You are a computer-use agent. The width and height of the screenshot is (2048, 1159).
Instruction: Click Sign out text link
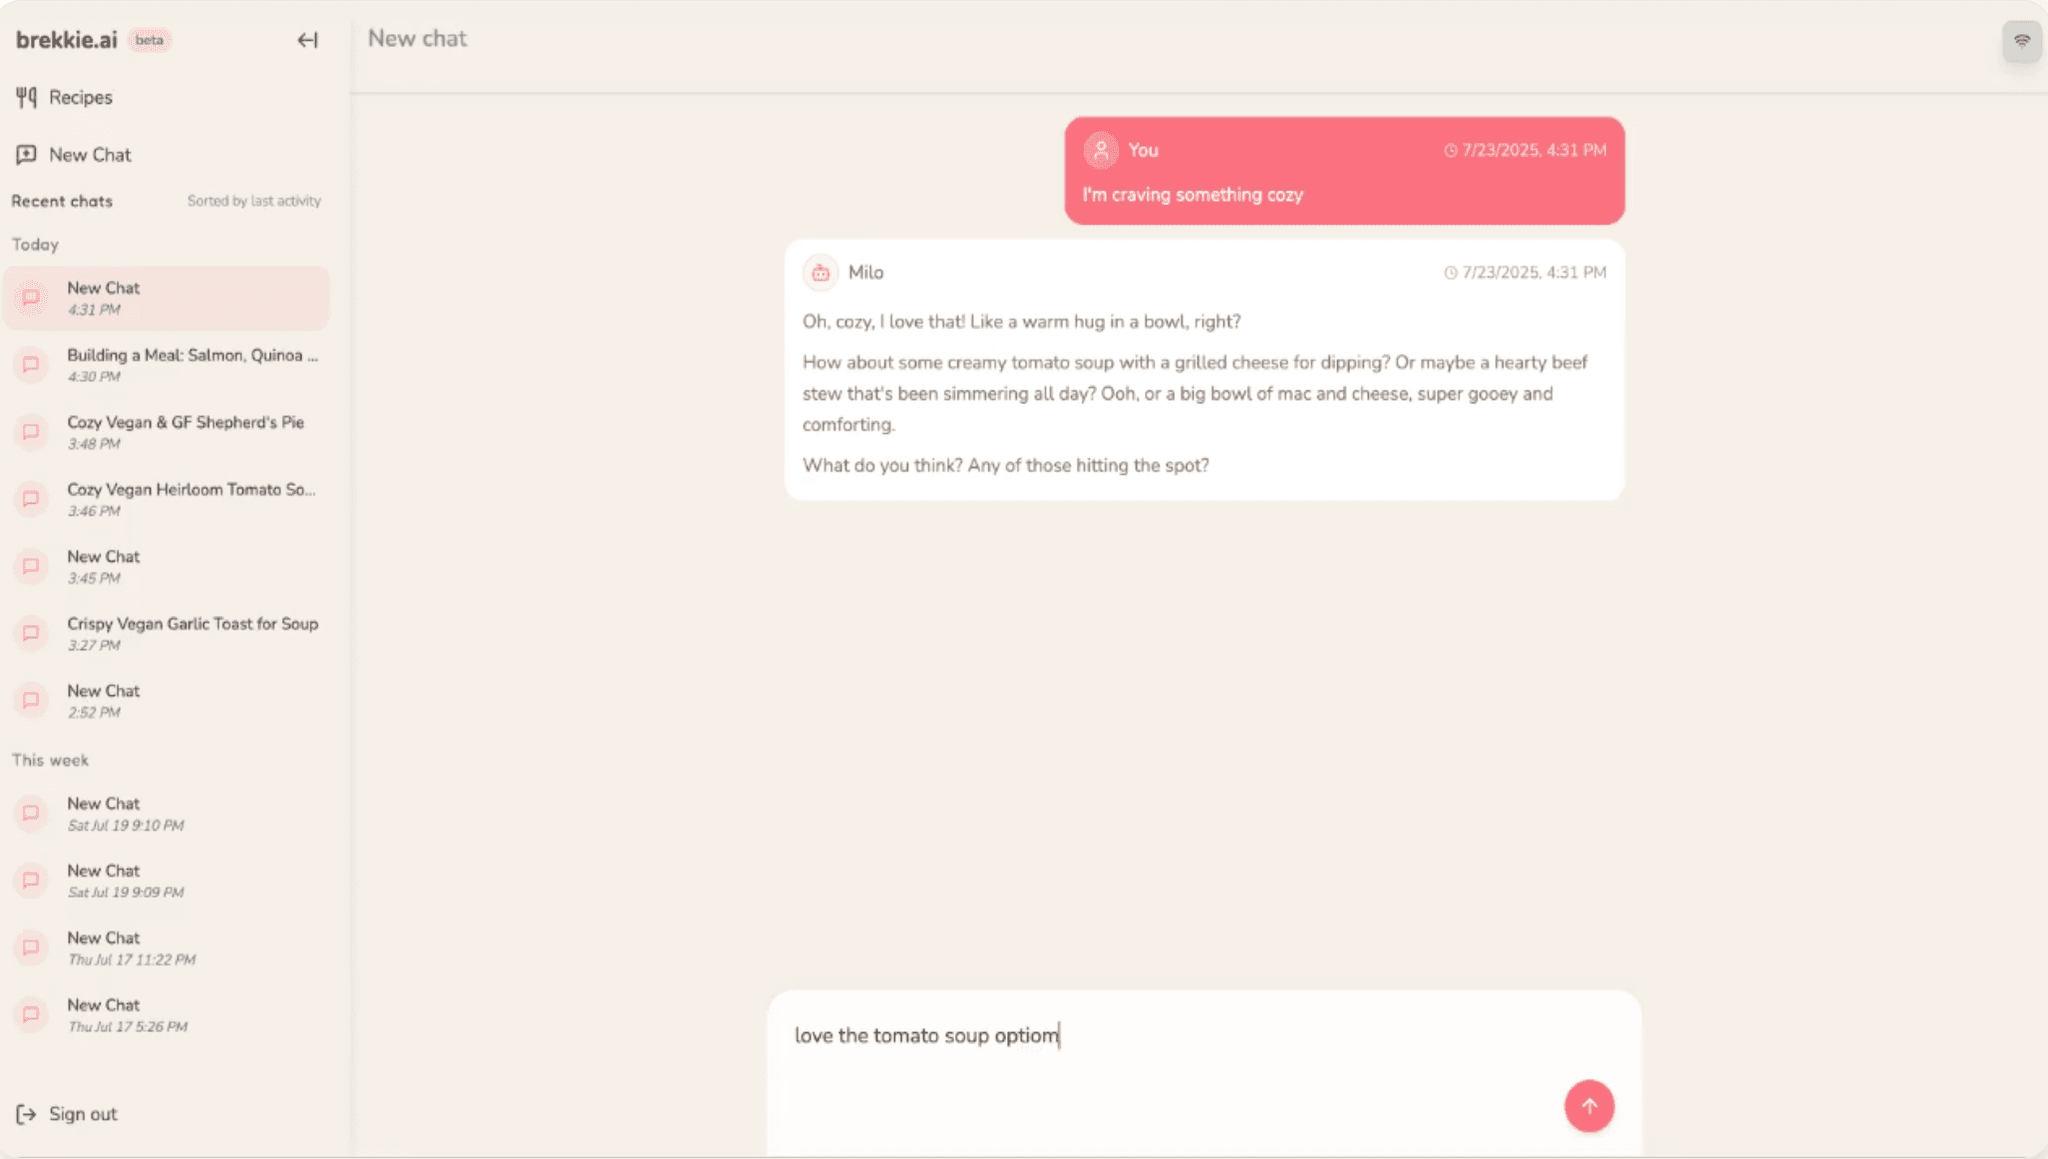(83, 1114)
